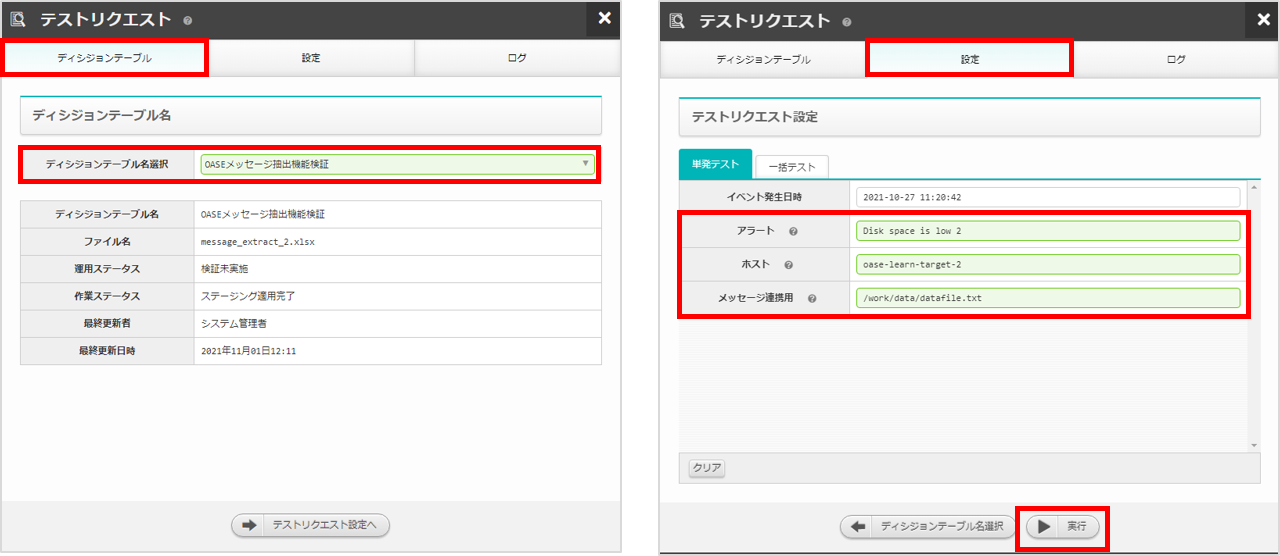Click システム管理者 value
This screenshot has width=1280, height=556.
click(233, 323)
